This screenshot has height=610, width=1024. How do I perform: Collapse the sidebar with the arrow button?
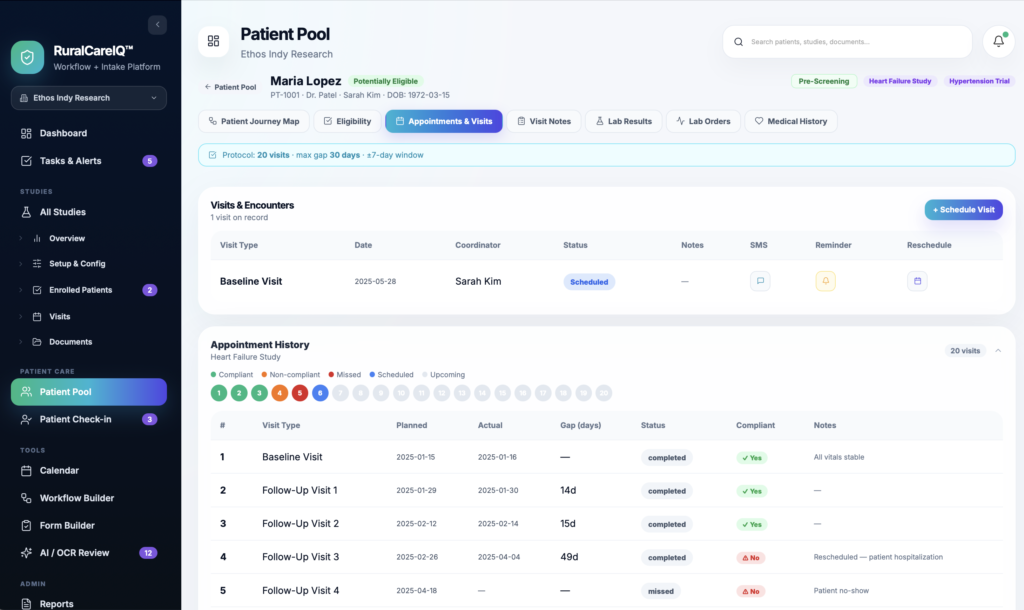pyautogui.click(x=157, y=25)
